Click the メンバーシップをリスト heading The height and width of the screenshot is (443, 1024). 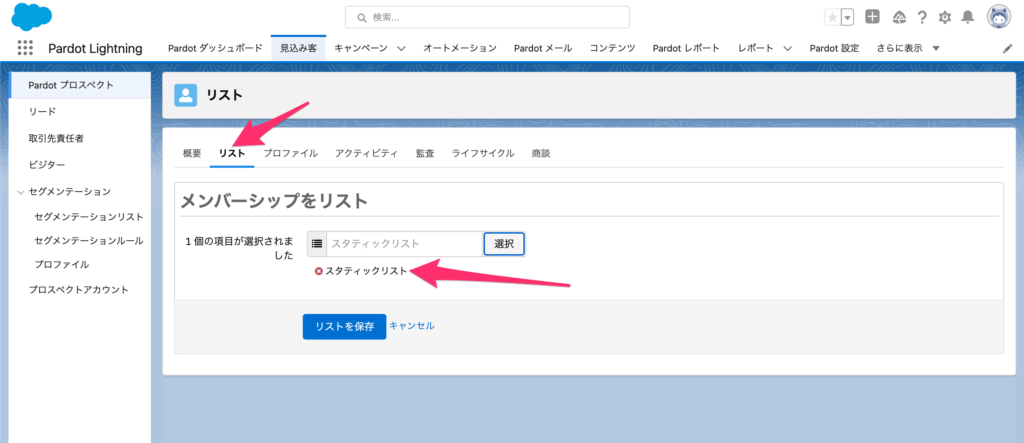(x=274, y=201)
